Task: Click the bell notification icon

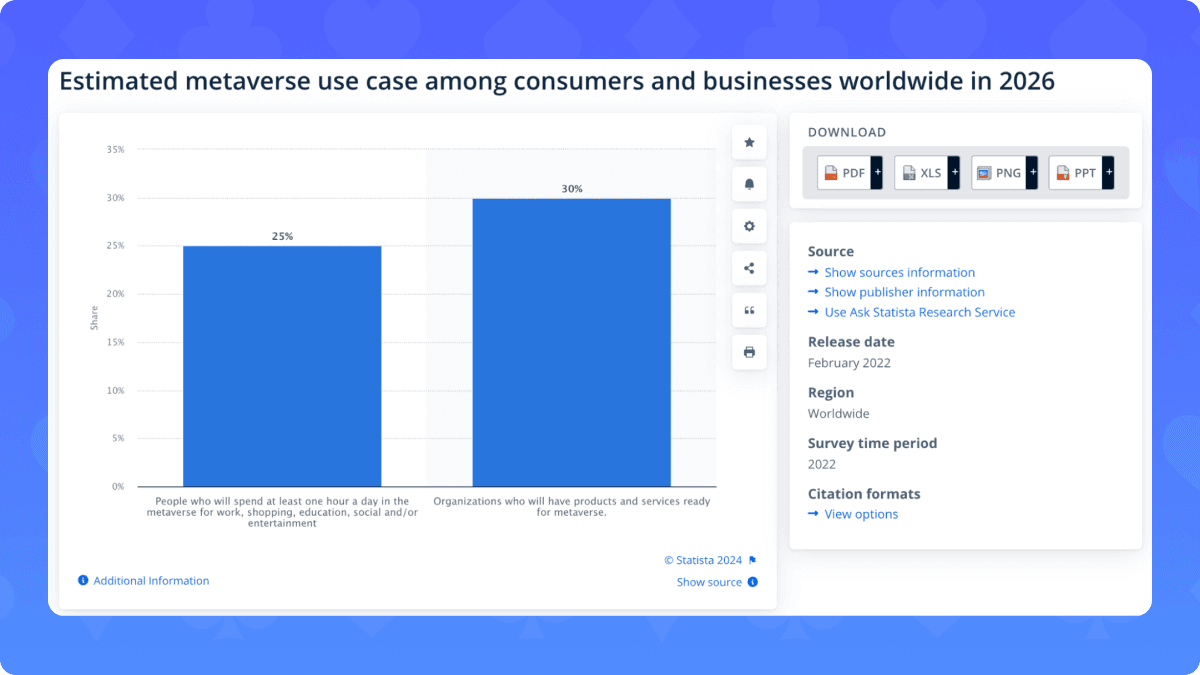Action: 749,184
